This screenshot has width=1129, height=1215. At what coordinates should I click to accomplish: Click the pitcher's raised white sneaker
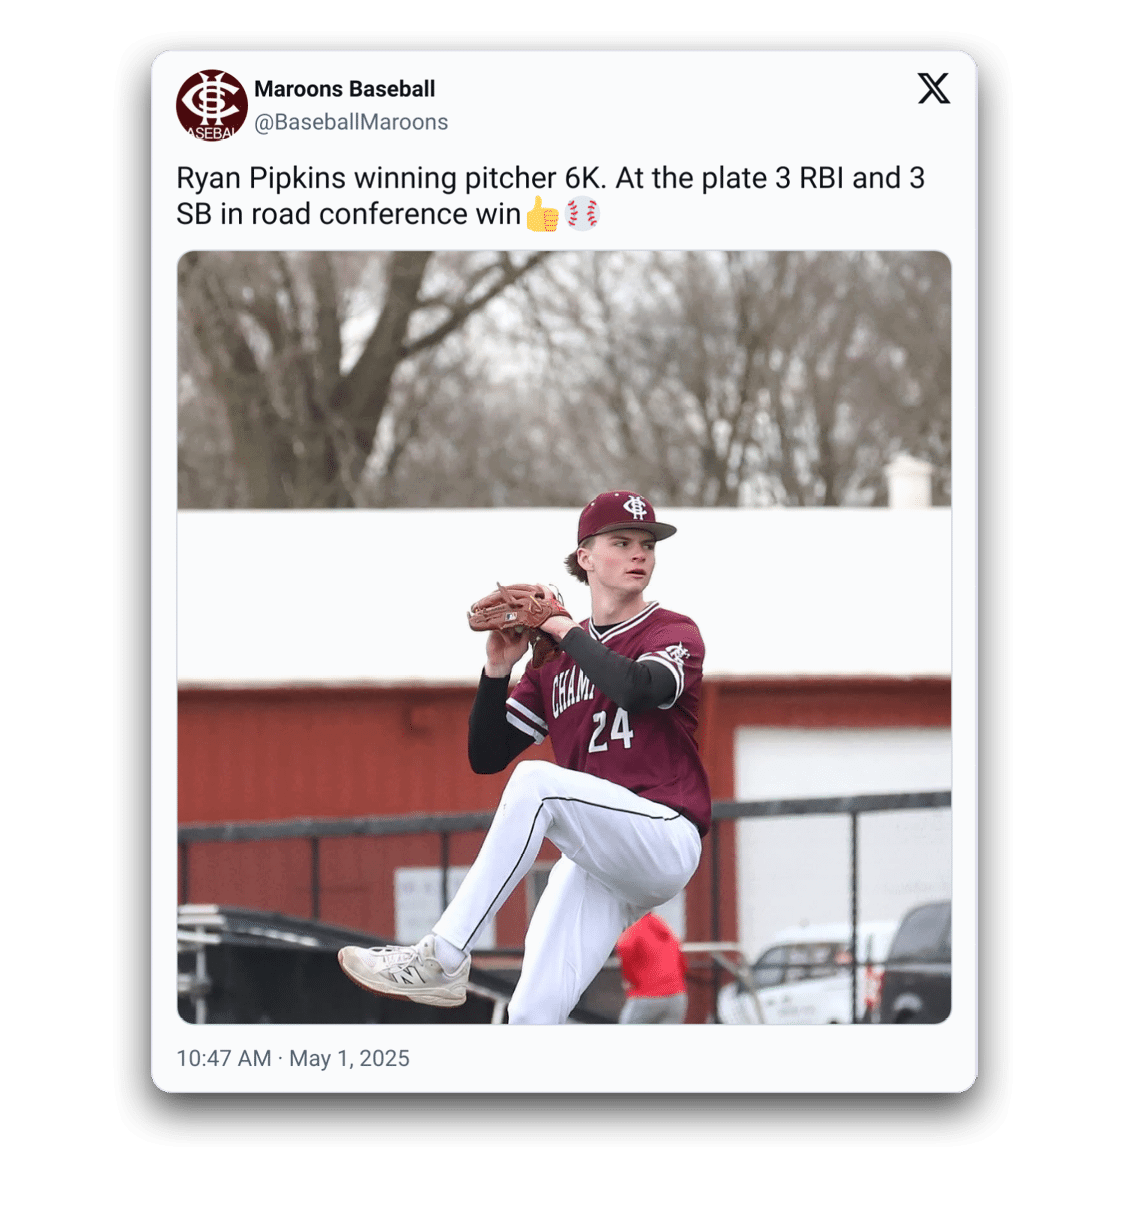coord(405,969)
